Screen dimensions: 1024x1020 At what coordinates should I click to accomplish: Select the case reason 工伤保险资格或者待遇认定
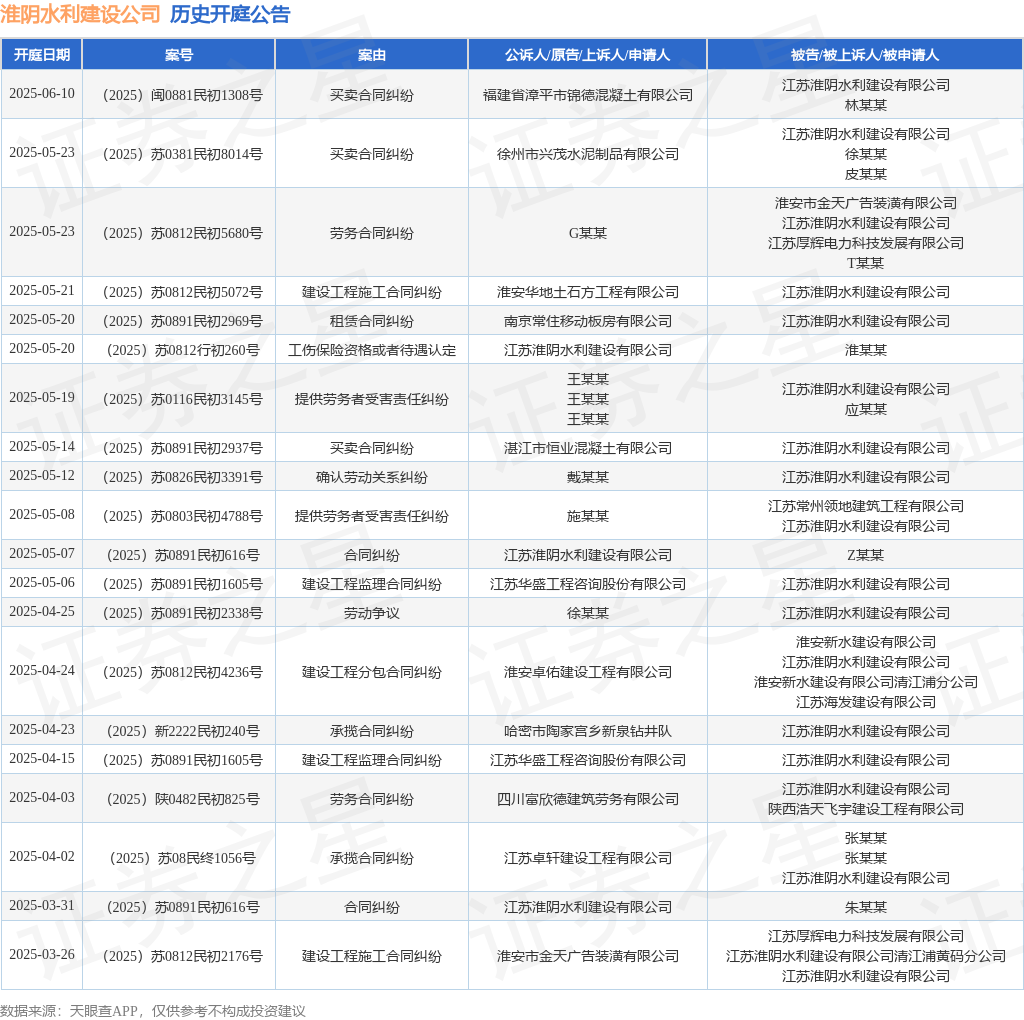(x=372, y=351)
